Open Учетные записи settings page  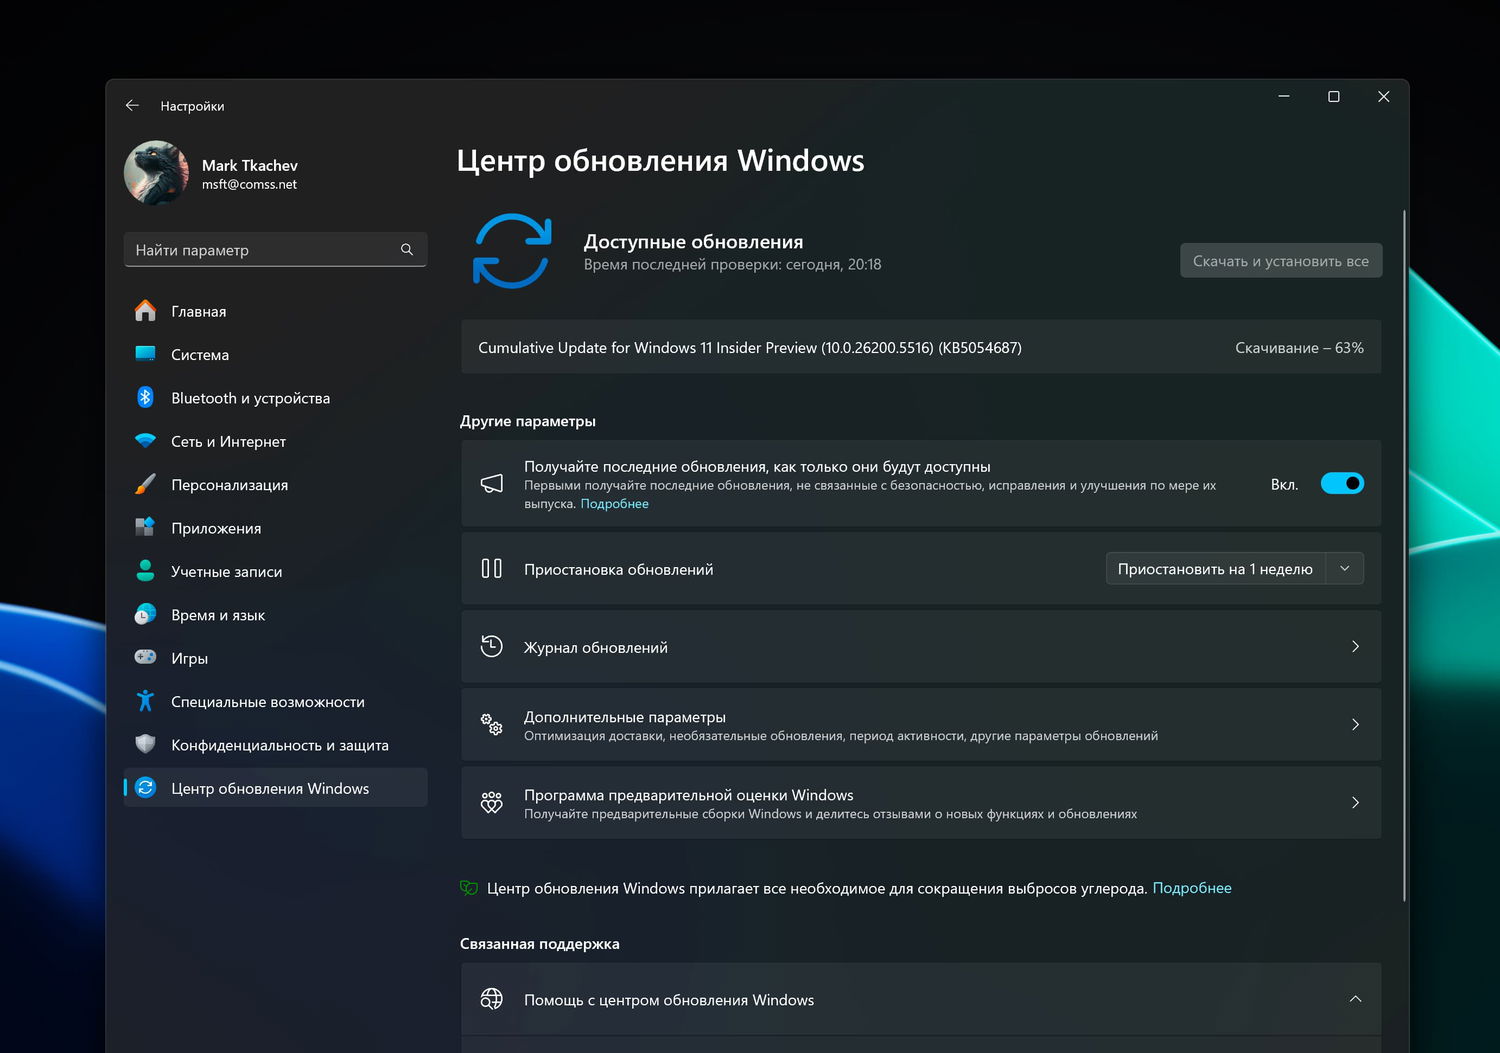pos(226,572)
